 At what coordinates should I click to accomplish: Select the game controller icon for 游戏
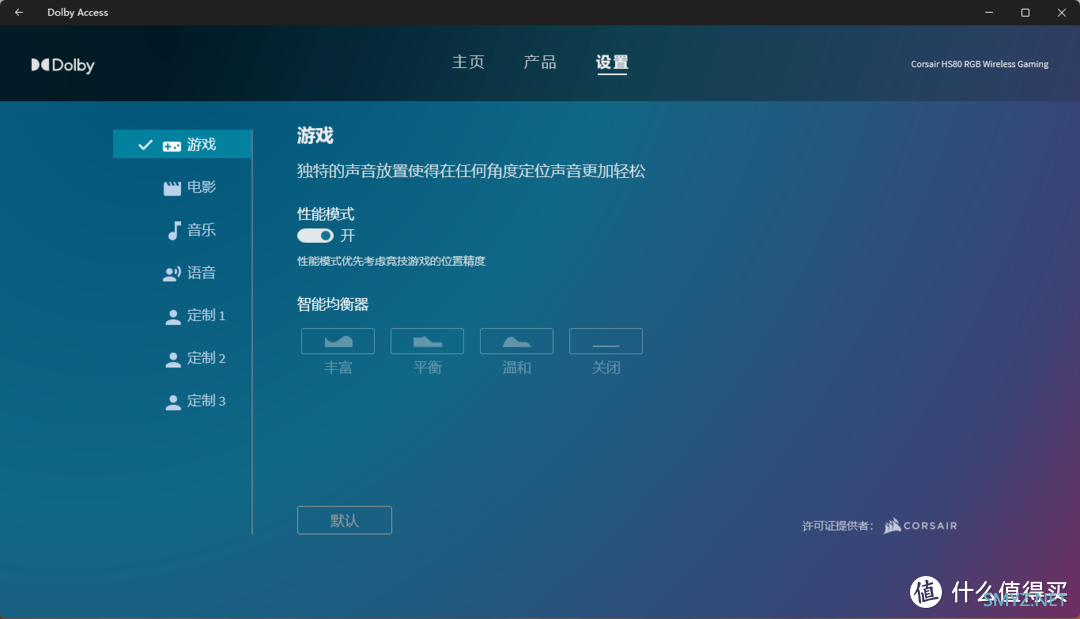[x=172, y=146]
